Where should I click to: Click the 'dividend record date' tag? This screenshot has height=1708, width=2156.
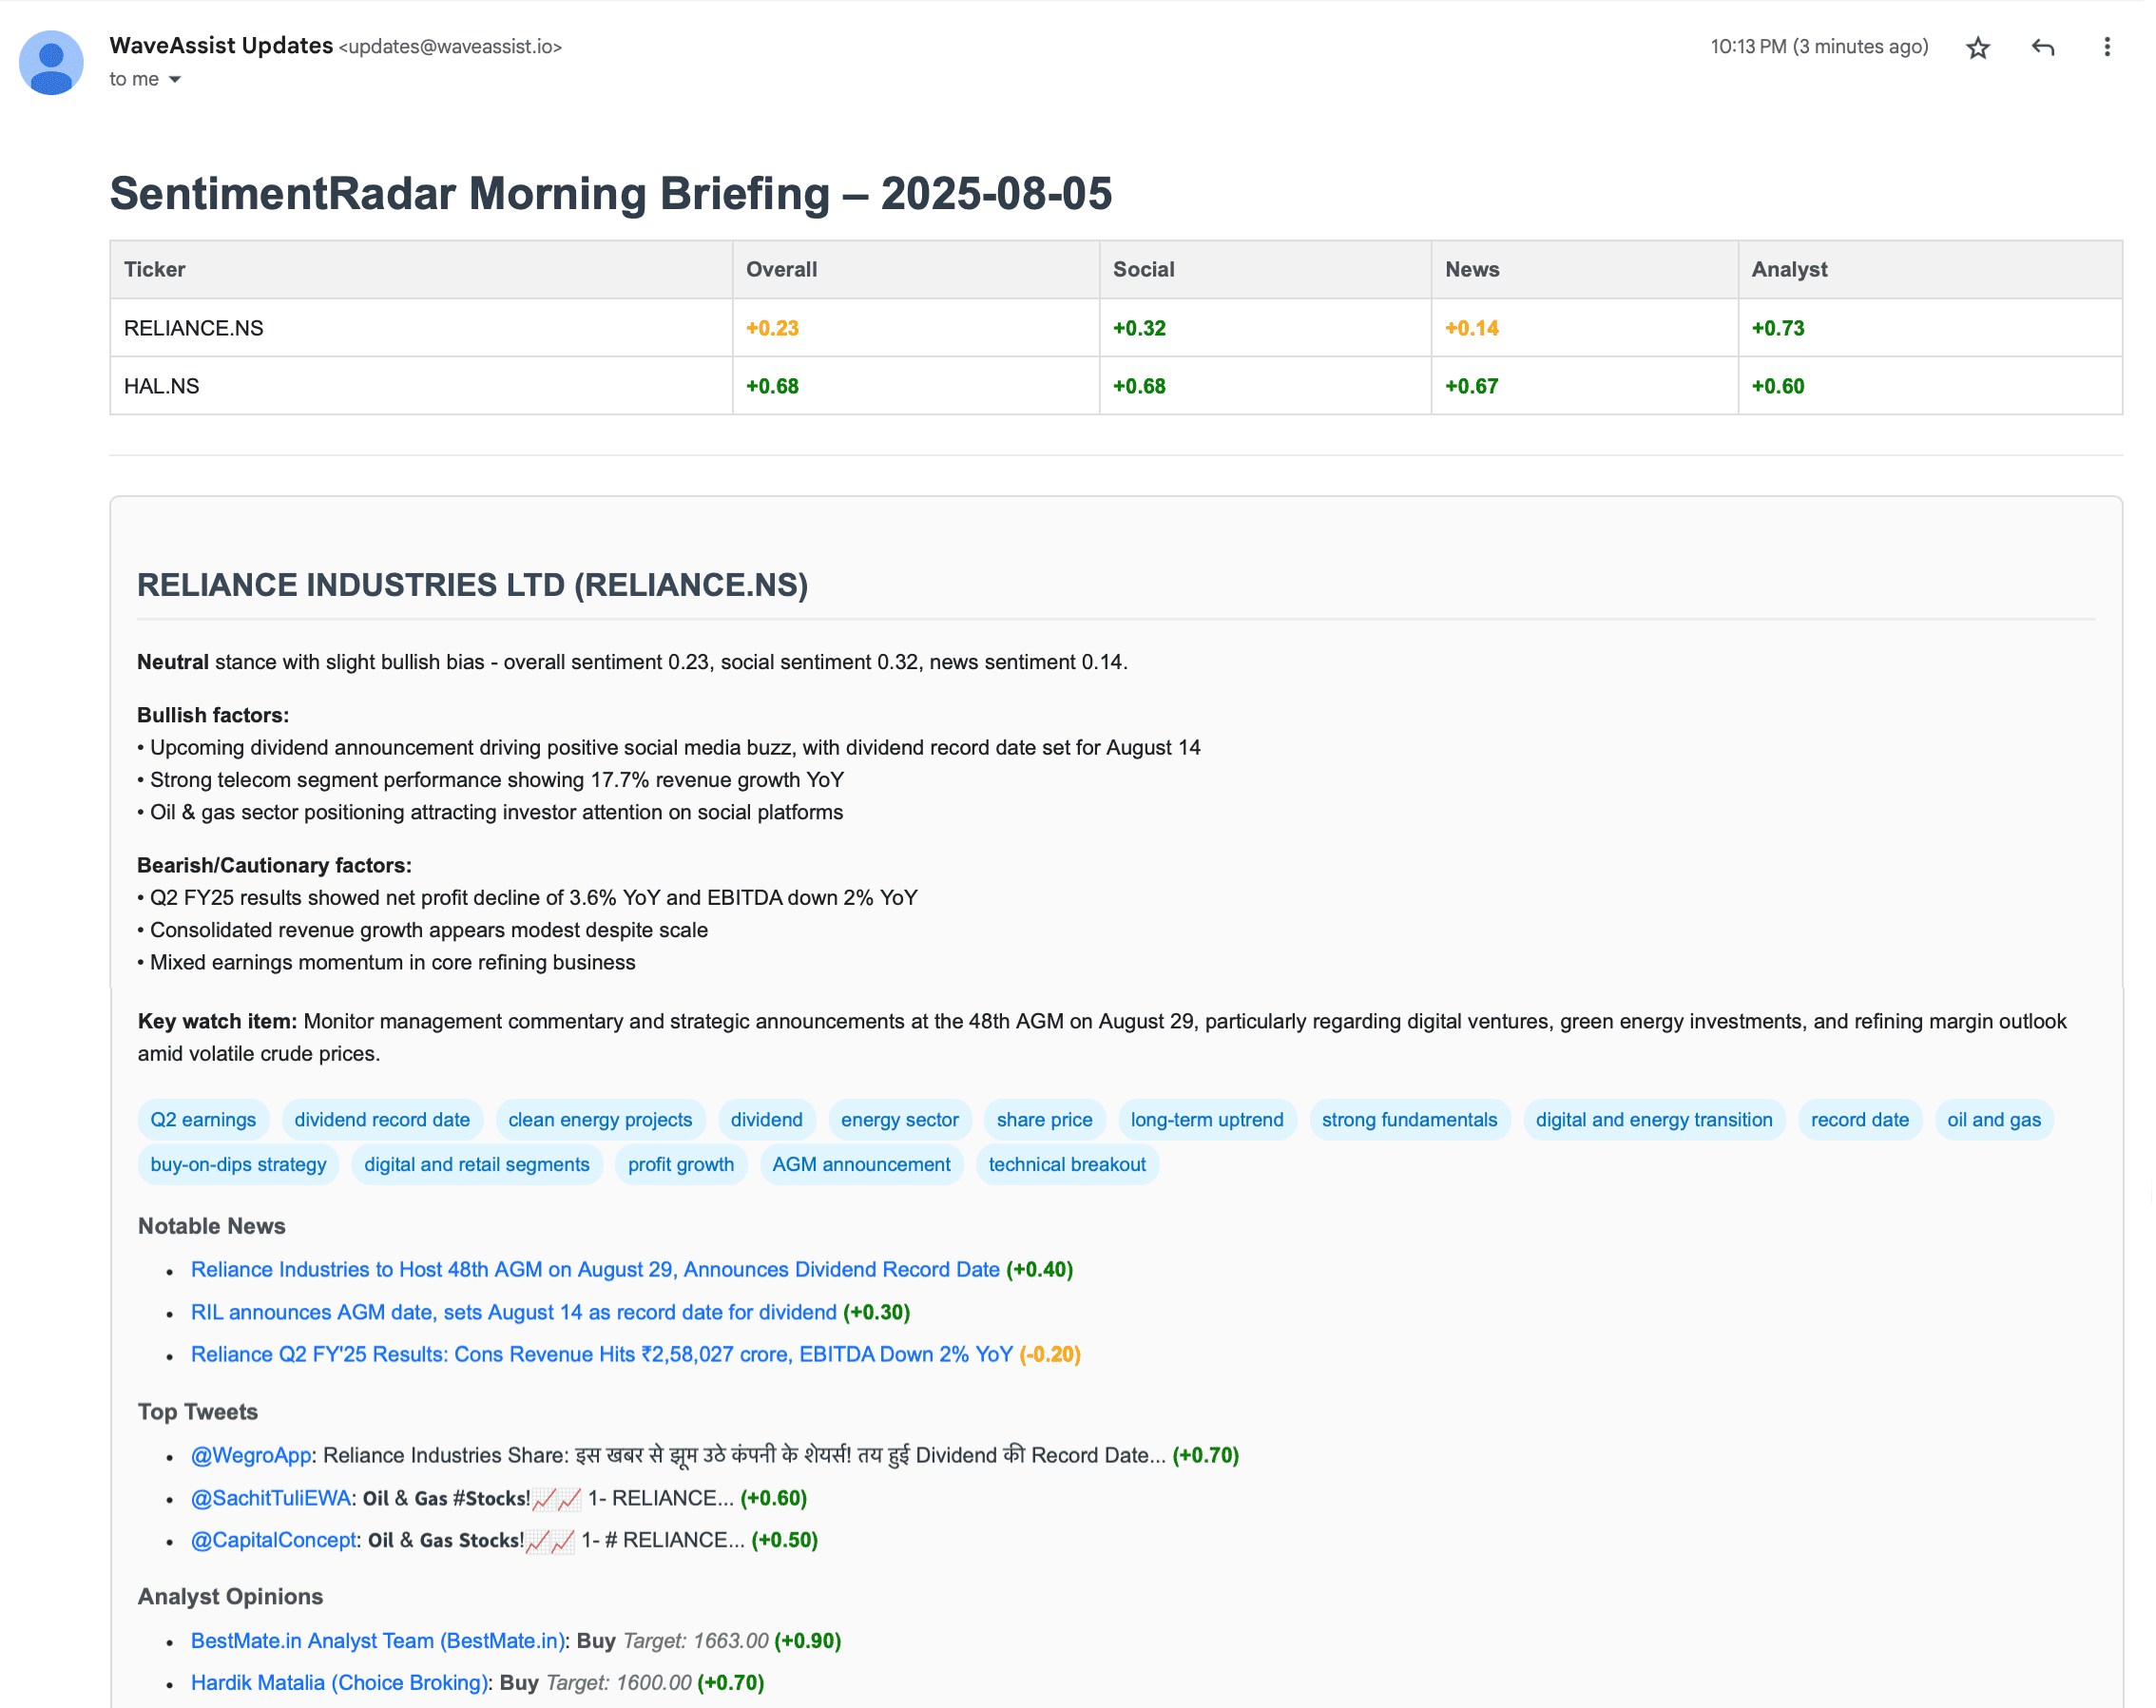coord(382,1120)
